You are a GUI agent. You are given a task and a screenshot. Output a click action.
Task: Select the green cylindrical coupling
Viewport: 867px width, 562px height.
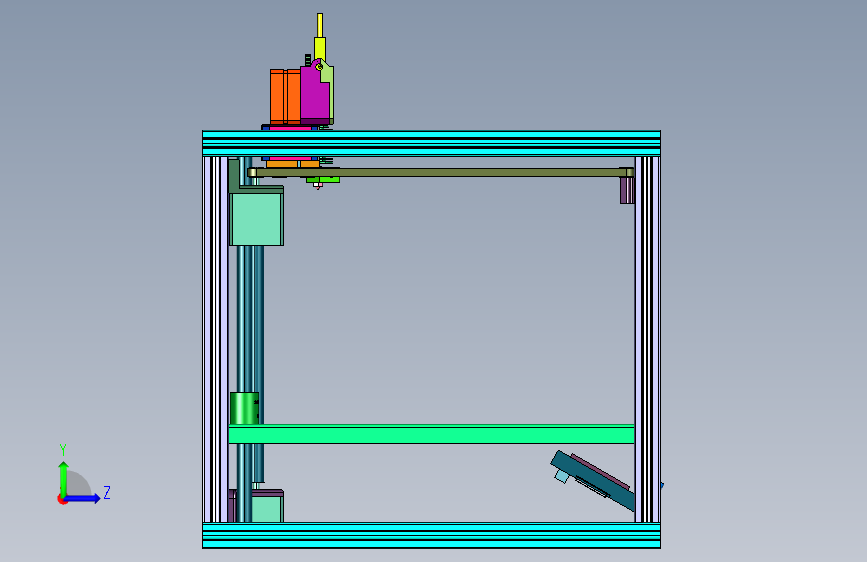(x=244, y=409)
